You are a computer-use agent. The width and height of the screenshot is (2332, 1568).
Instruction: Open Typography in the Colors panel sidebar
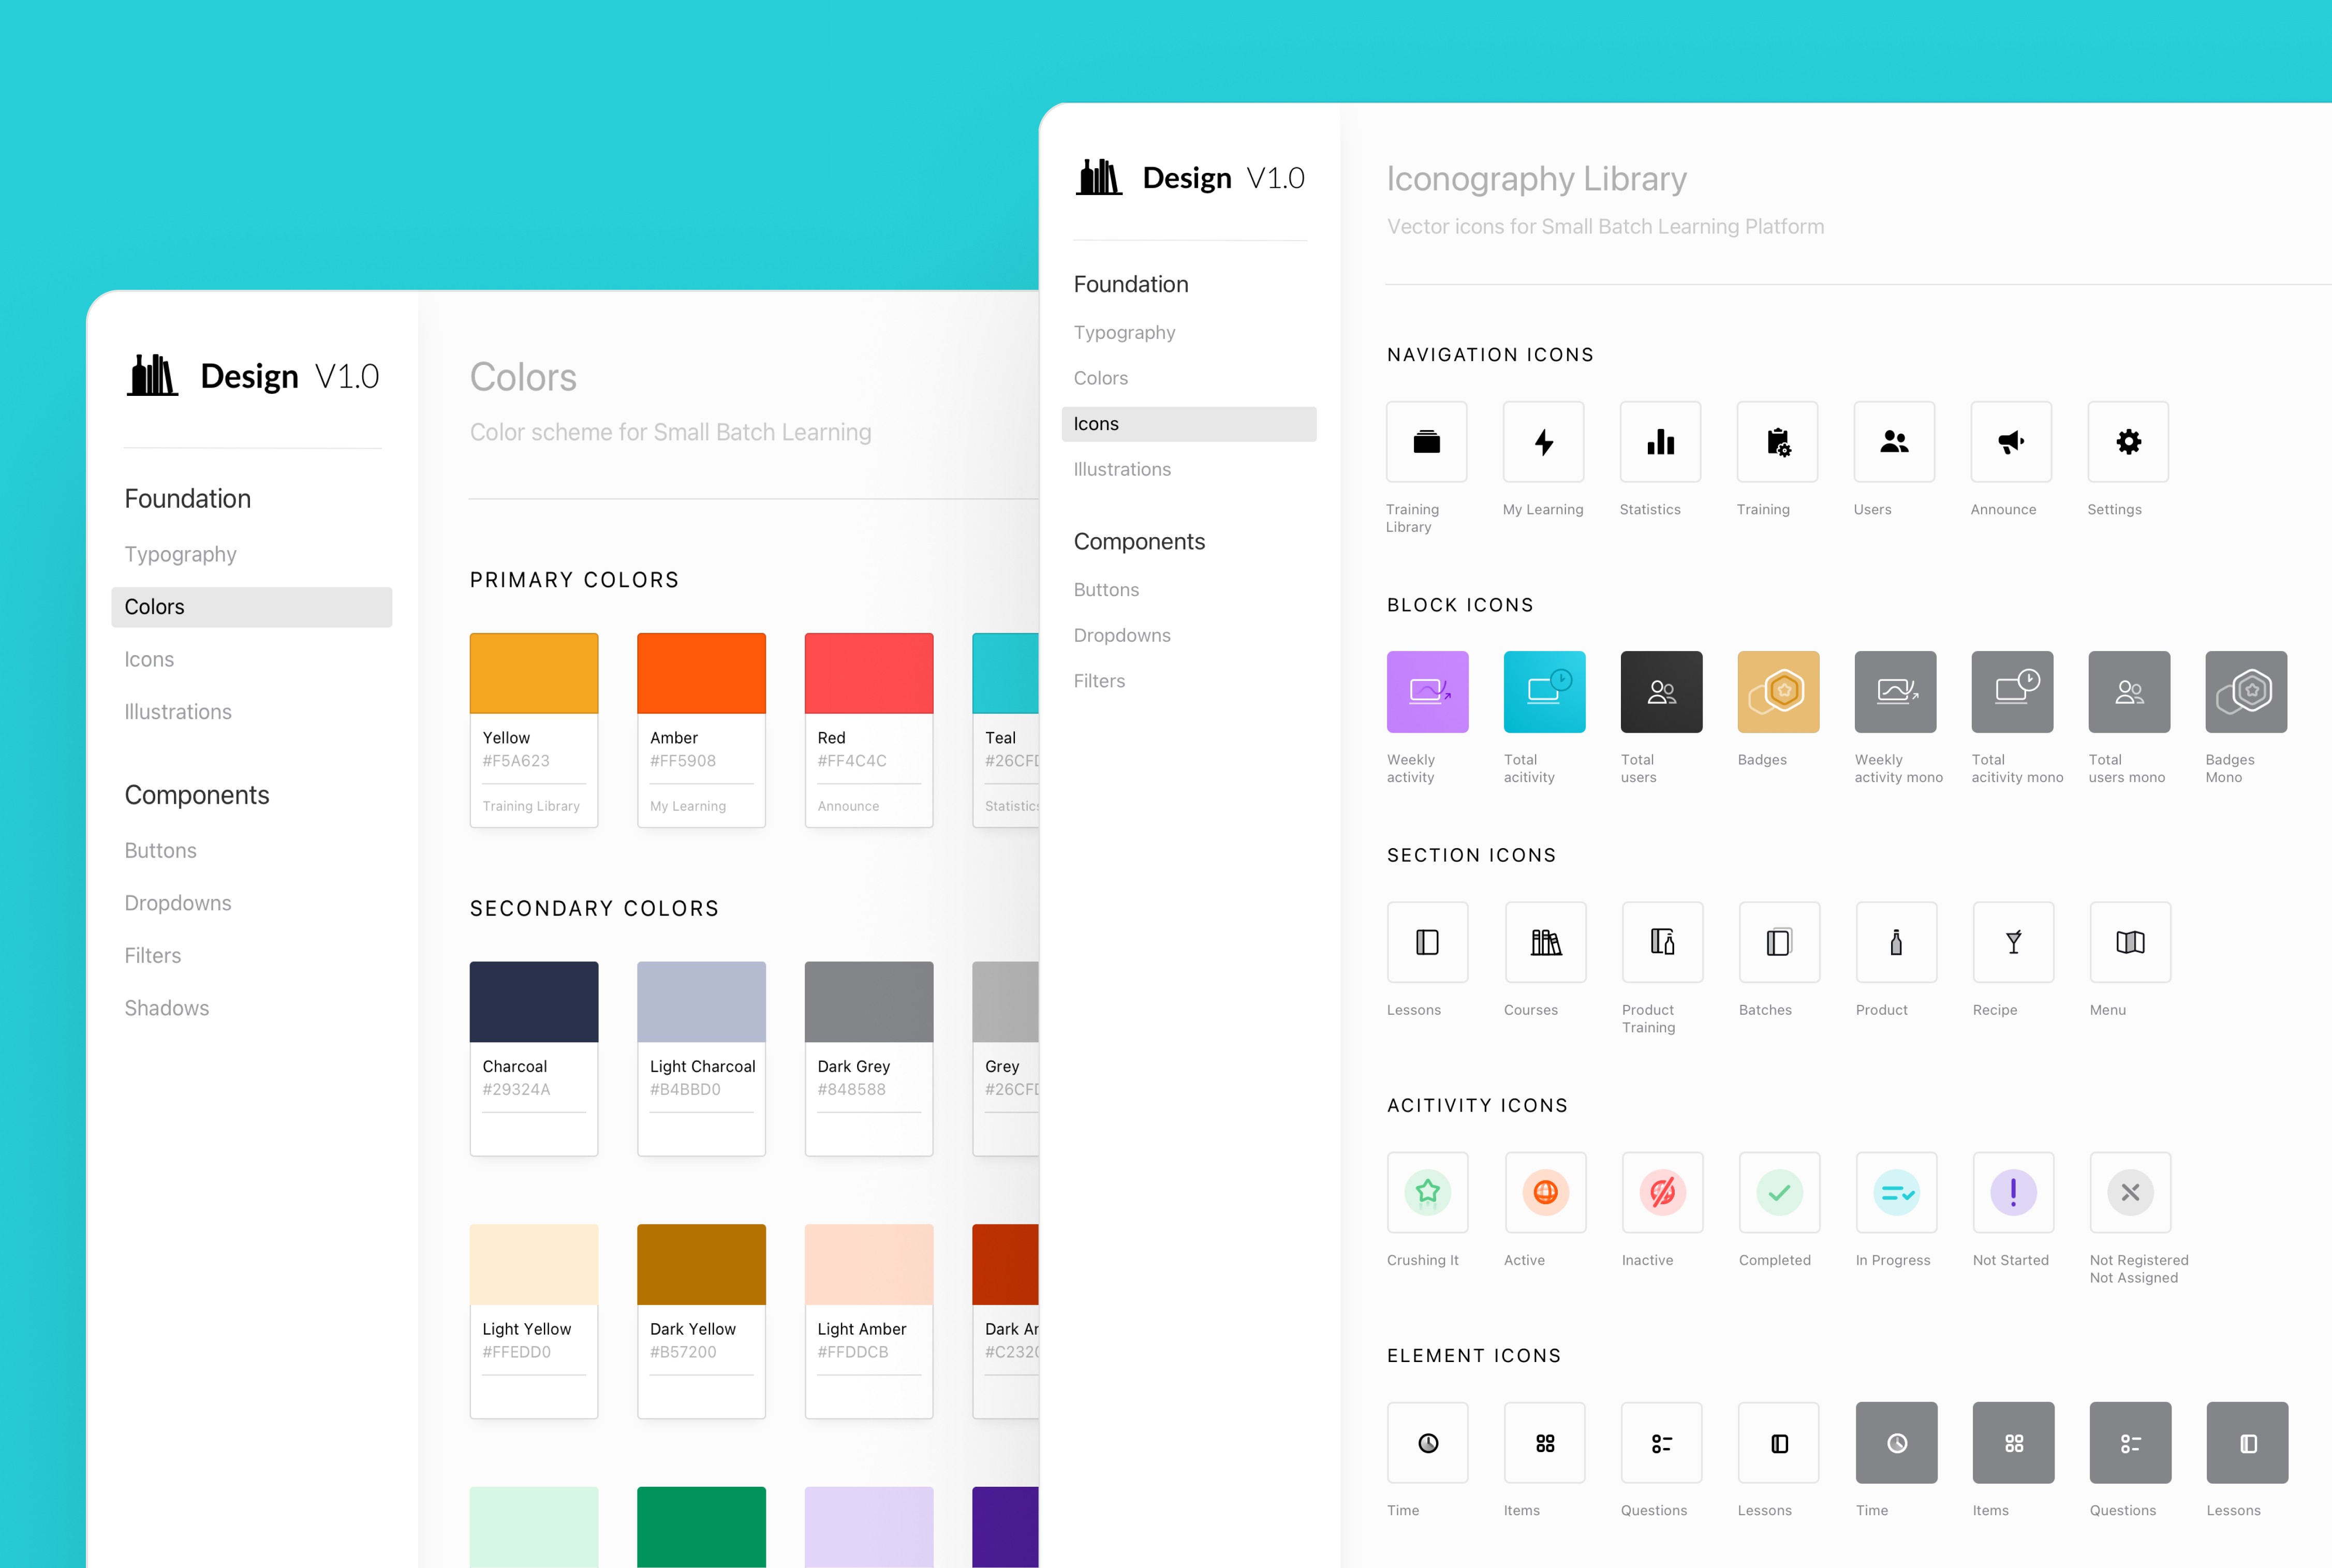tap(180, 554)
